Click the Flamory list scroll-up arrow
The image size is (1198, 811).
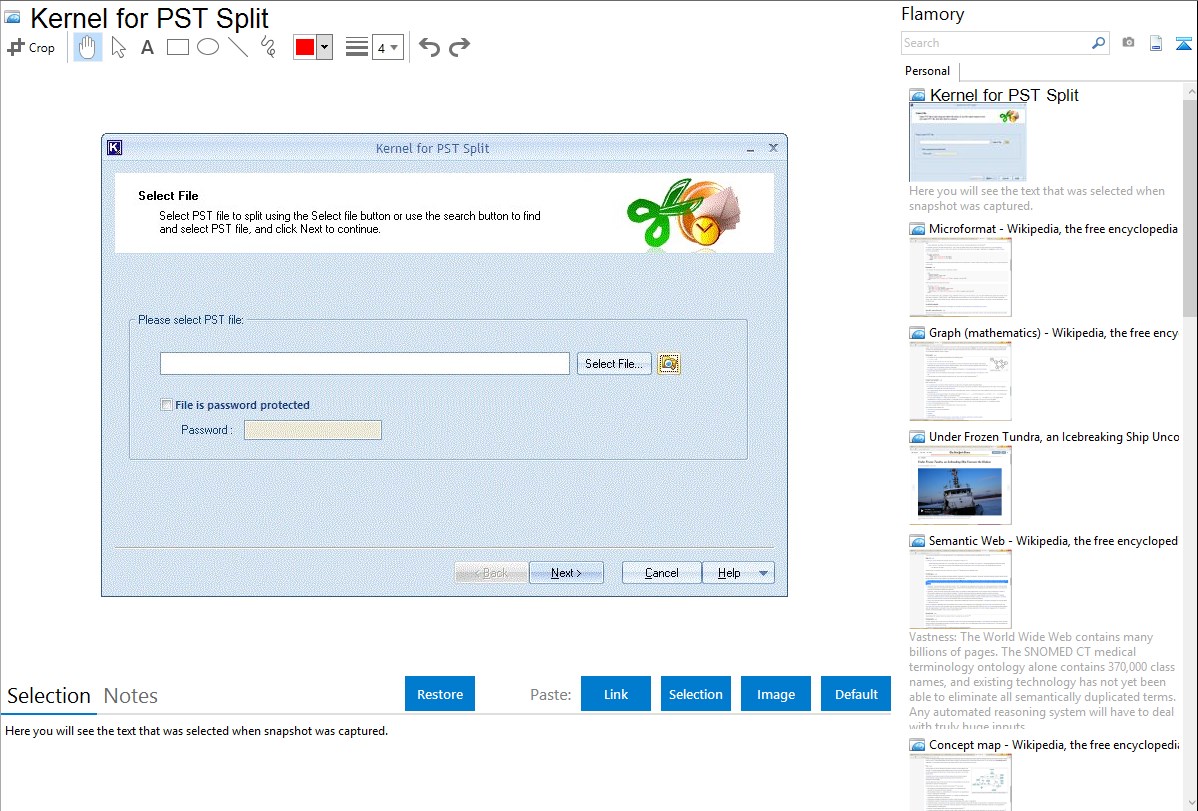click(x=1190, y=91)
